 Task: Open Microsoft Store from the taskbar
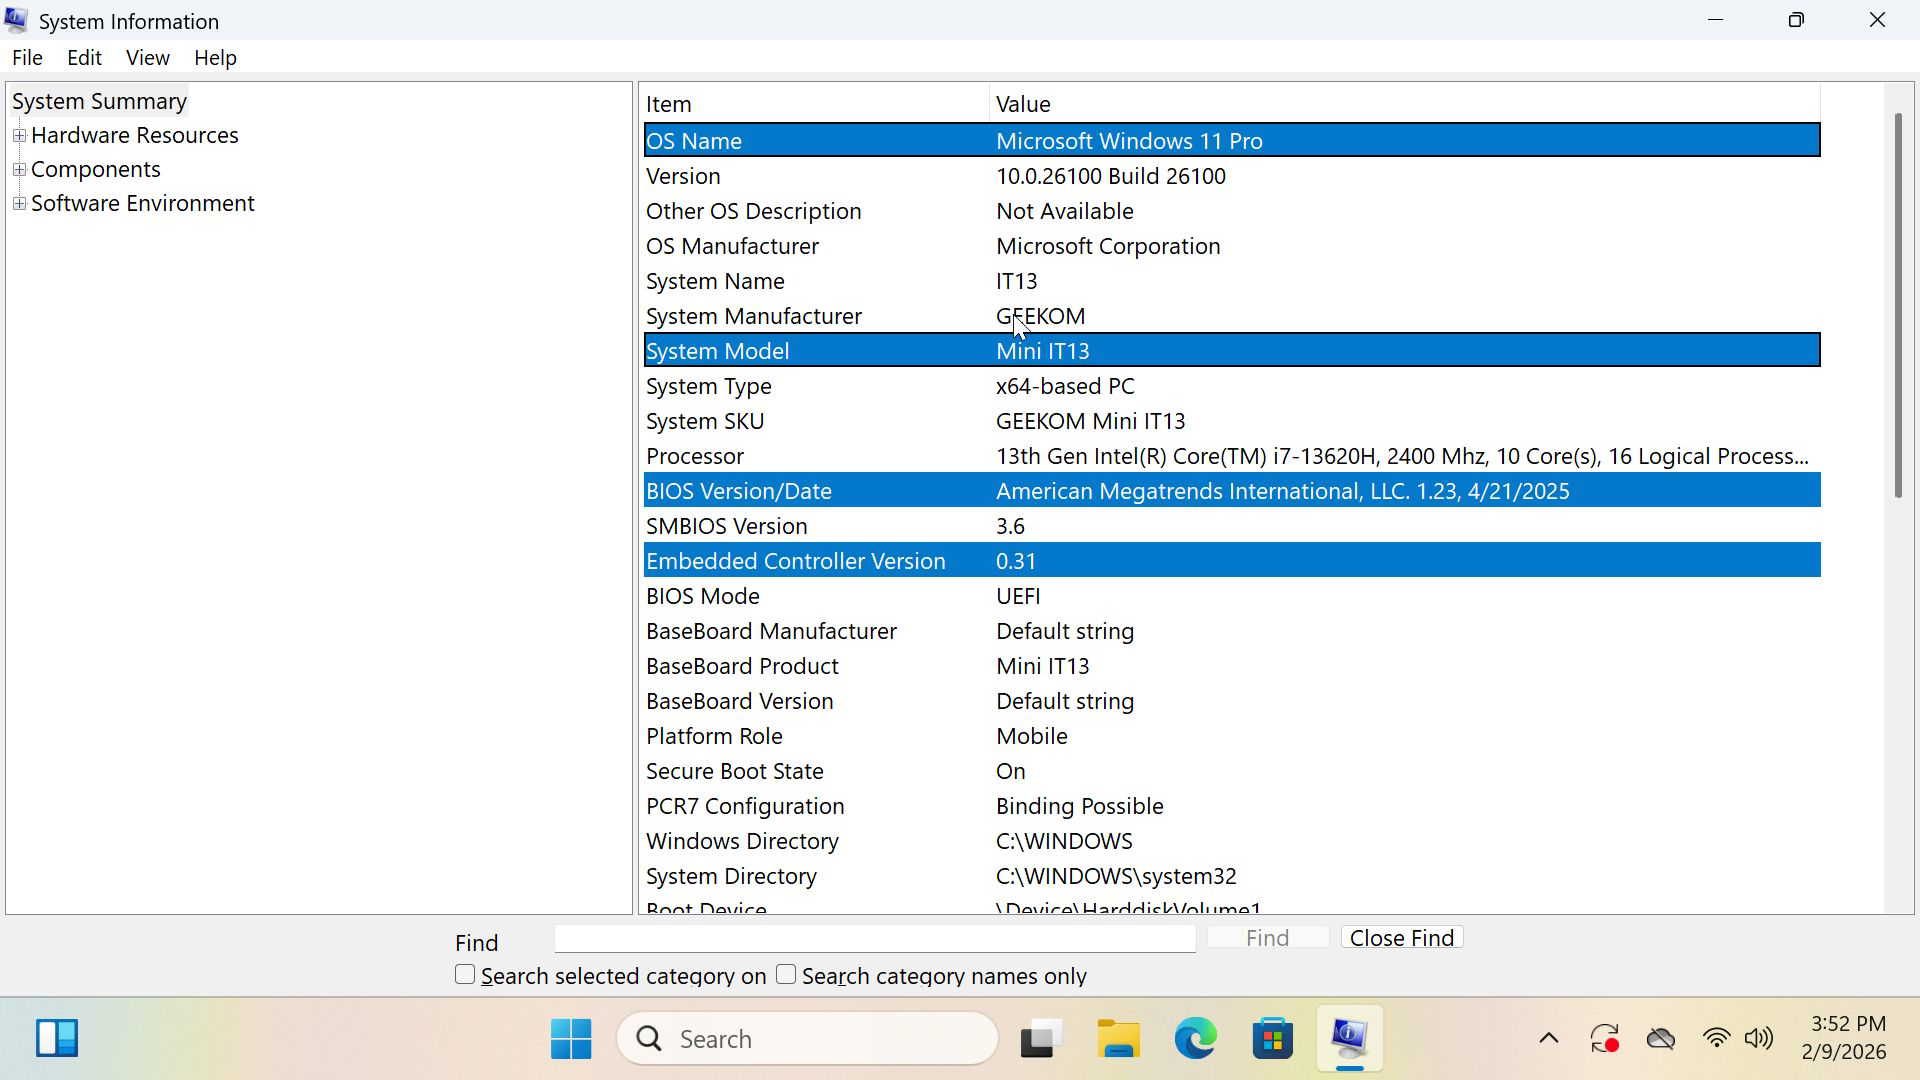[1272, 1039]
